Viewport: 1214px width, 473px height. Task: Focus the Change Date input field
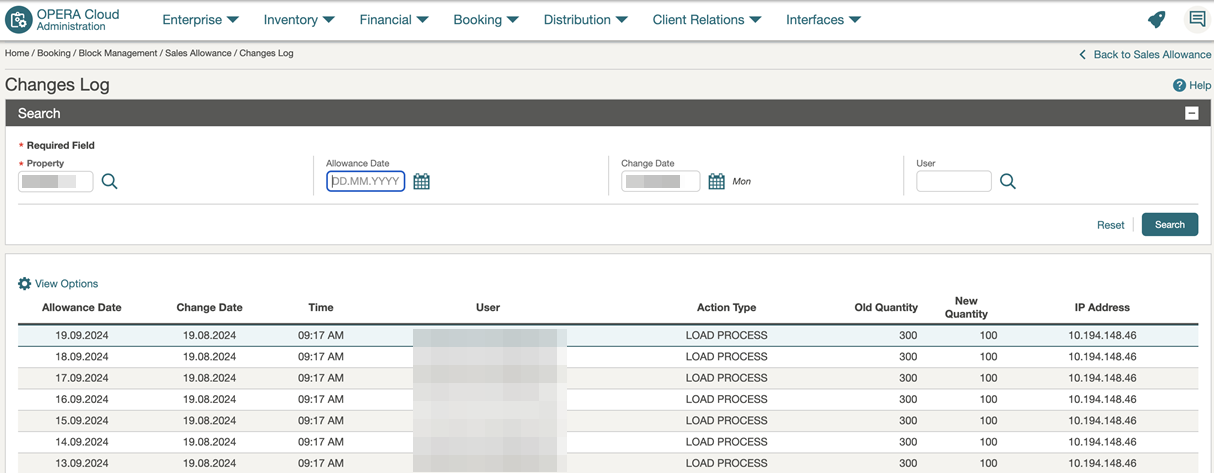click(661, 181)
